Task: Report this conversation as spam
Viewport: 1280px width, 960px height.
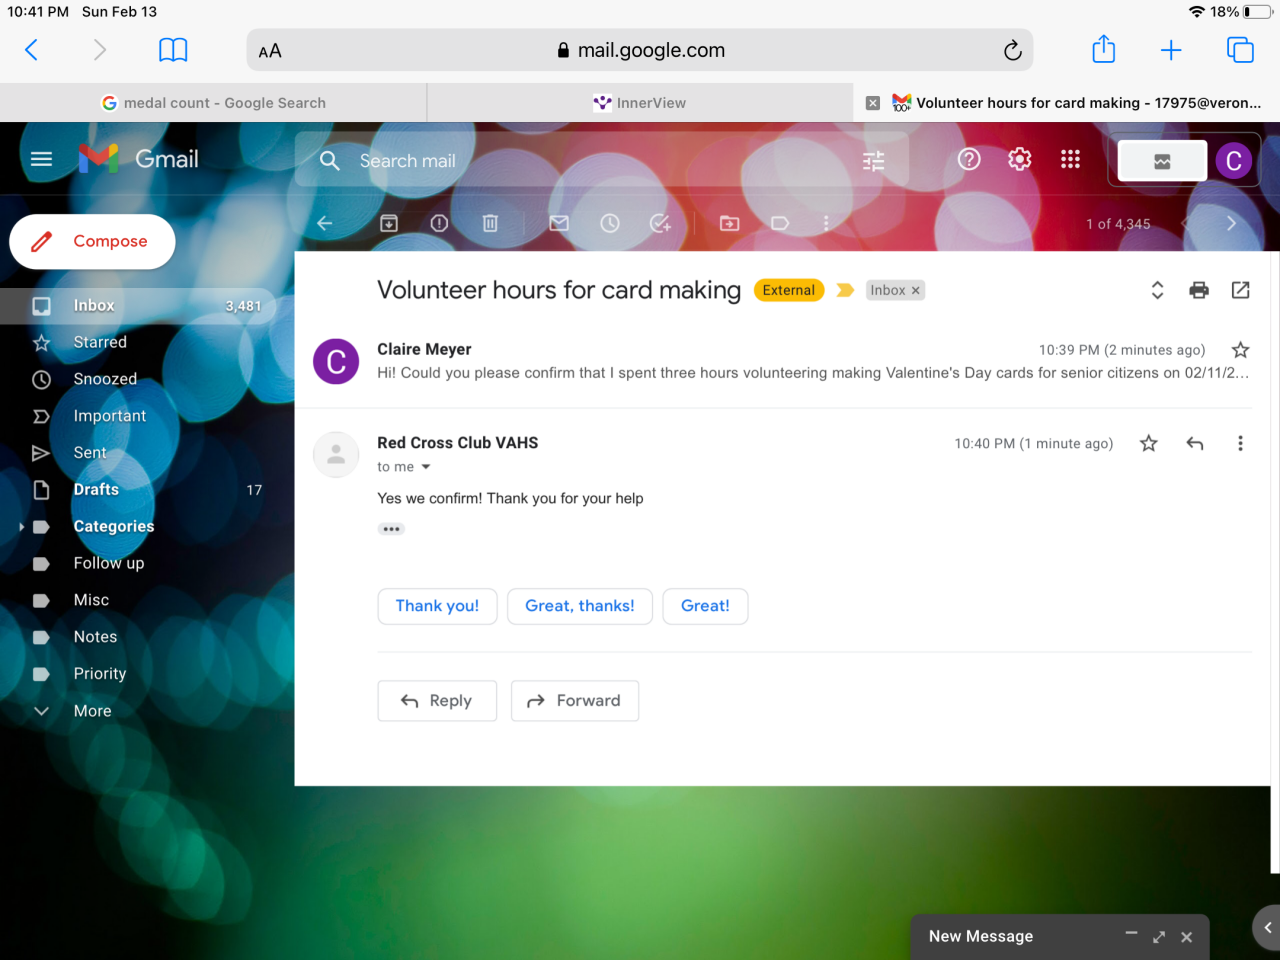Action: point(439,223)
